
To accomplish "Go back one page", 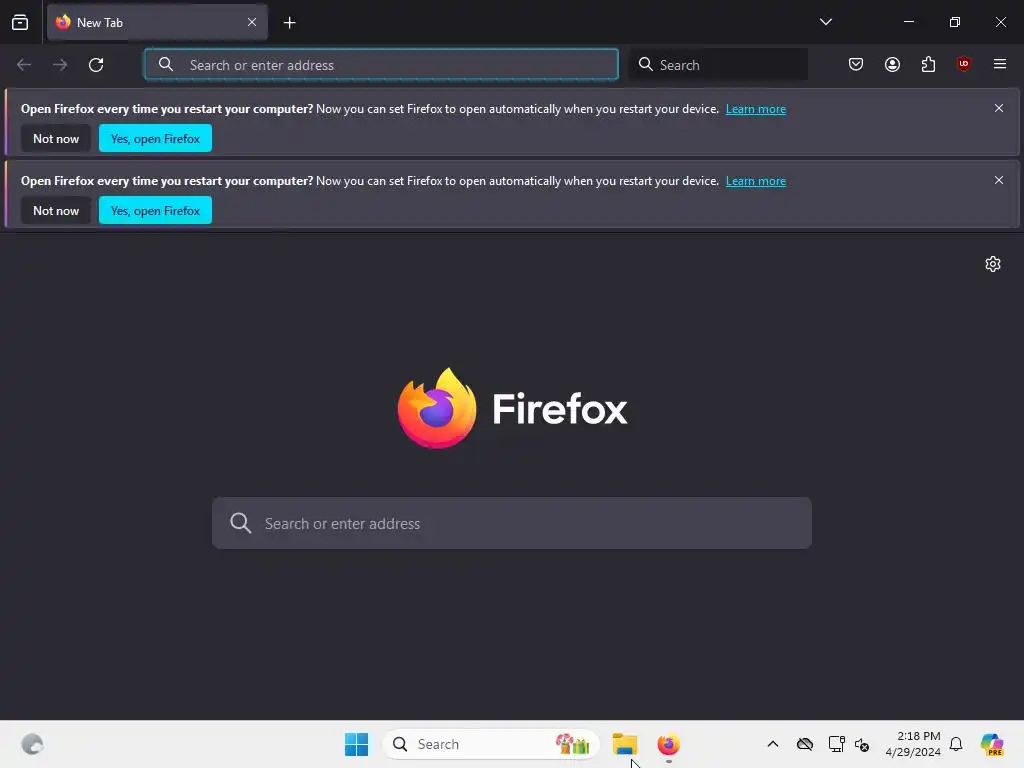I will point(24,65).
